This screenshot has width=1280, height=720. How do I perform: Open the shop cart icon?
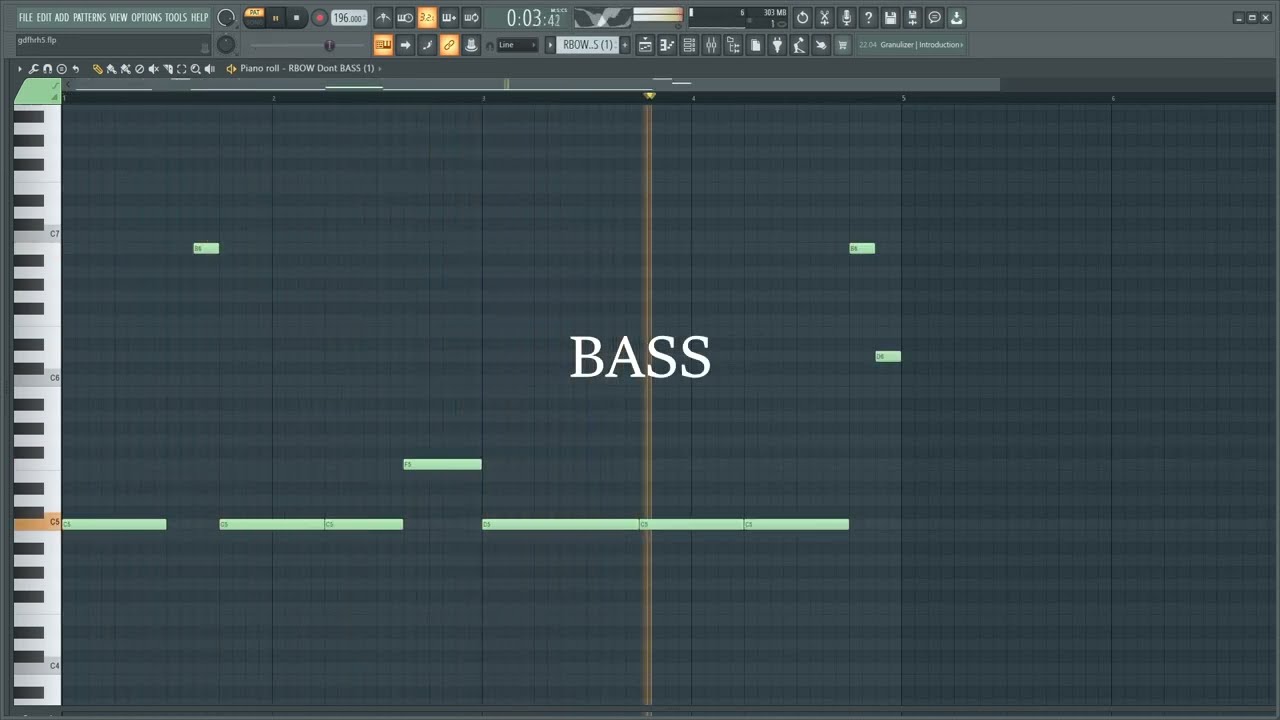[x=843, y=45]
